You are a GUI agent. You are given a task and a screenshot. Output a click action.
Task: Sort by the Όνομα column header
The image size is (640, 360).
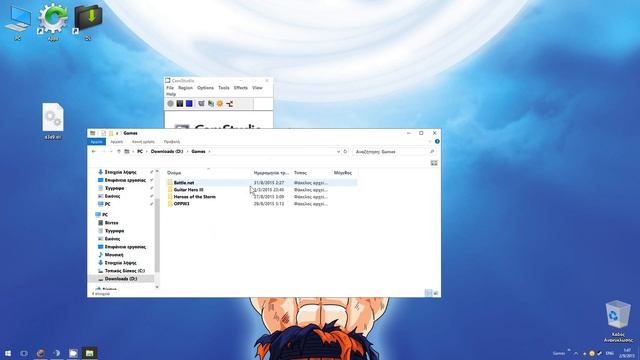(x=174, y=173)
